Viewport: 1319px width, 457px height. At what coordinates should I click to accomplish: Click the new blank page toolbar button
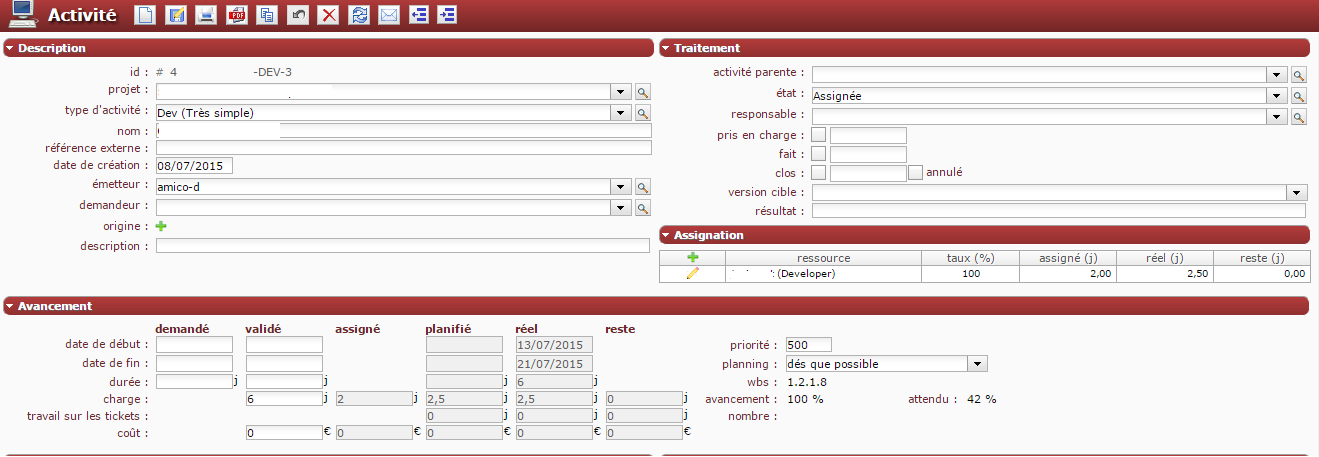[145, 15]
